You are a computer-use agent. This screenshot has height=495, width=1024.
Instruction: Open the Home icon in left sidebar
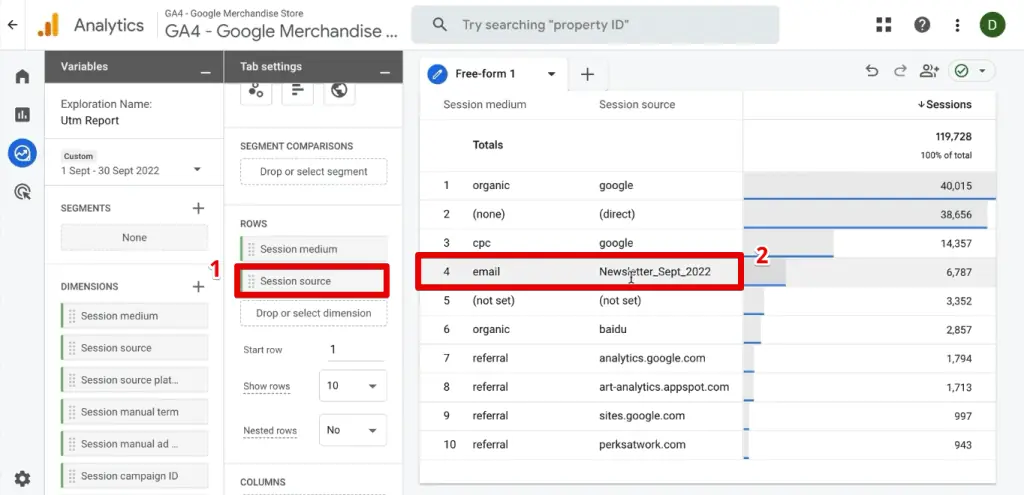click(22, 77)
